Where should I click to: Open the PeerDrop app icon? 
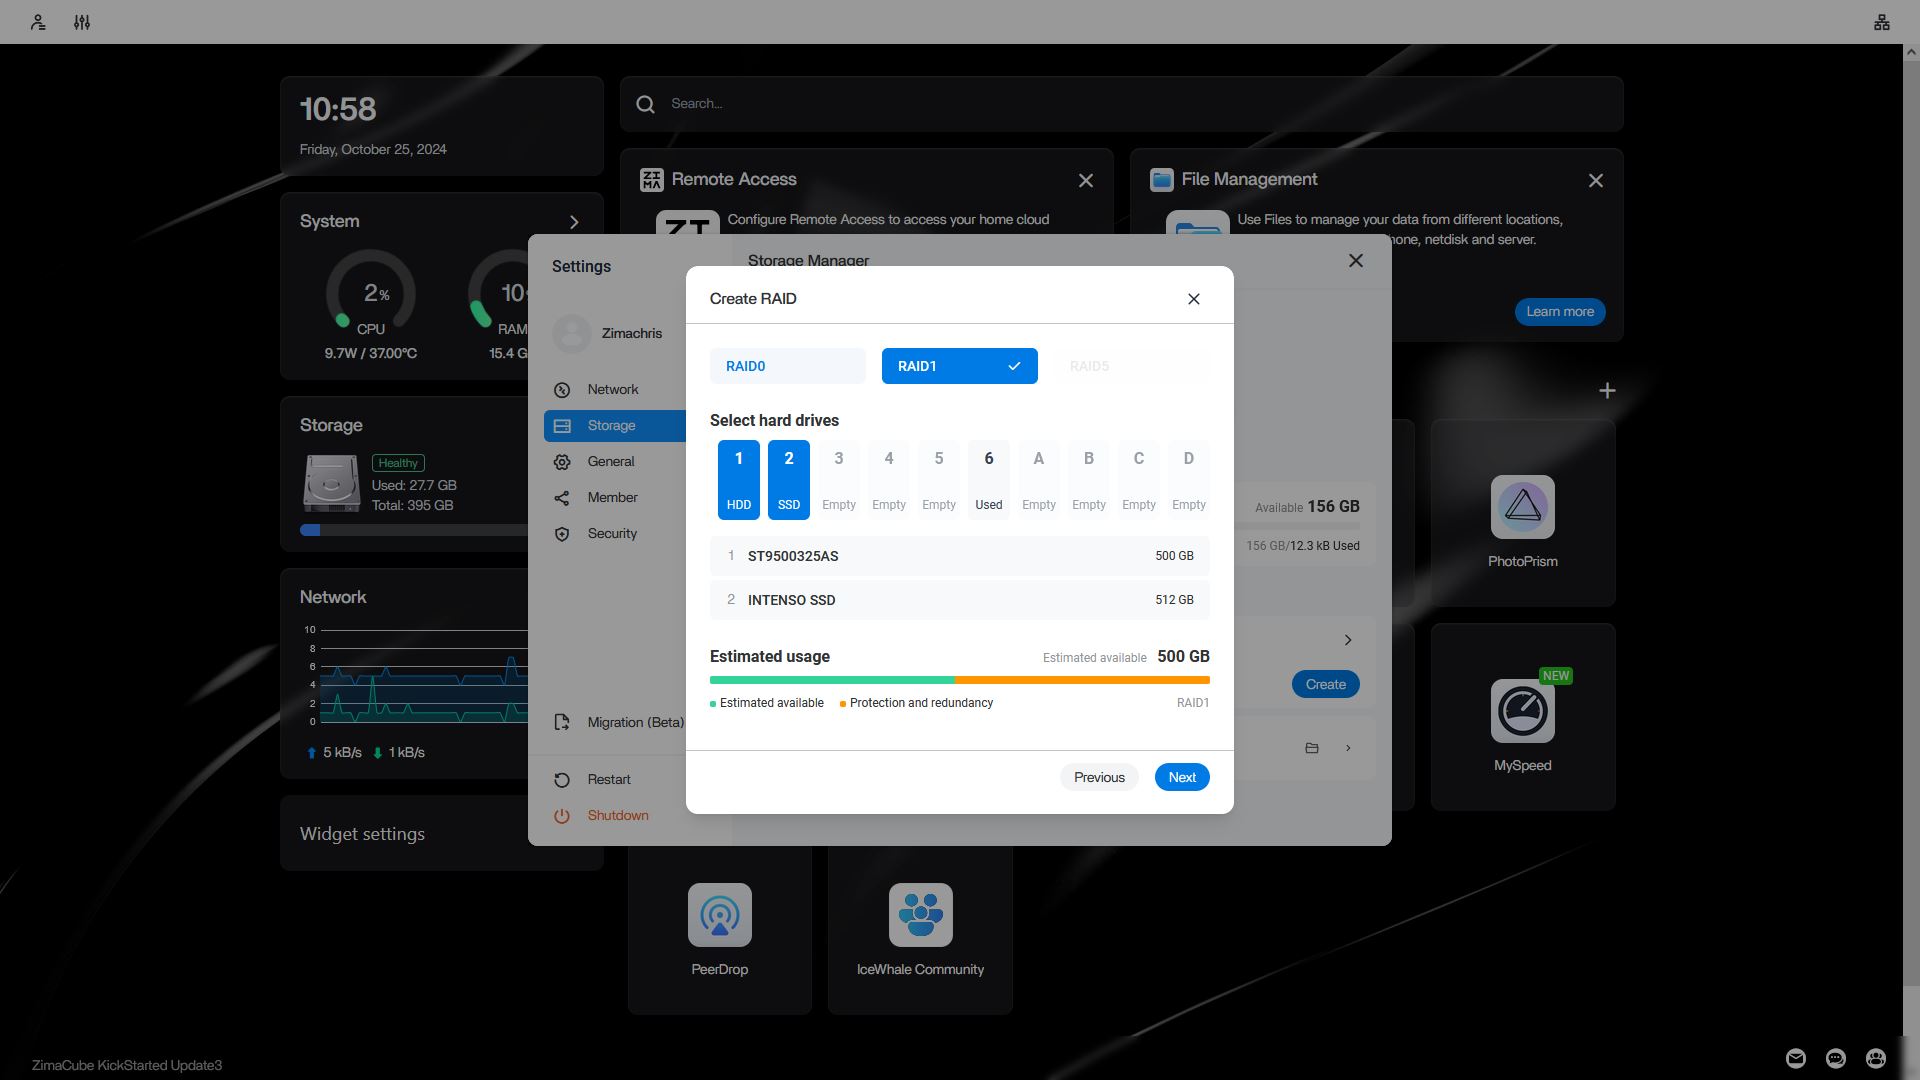pyautogui.click(x=719, y=915)
